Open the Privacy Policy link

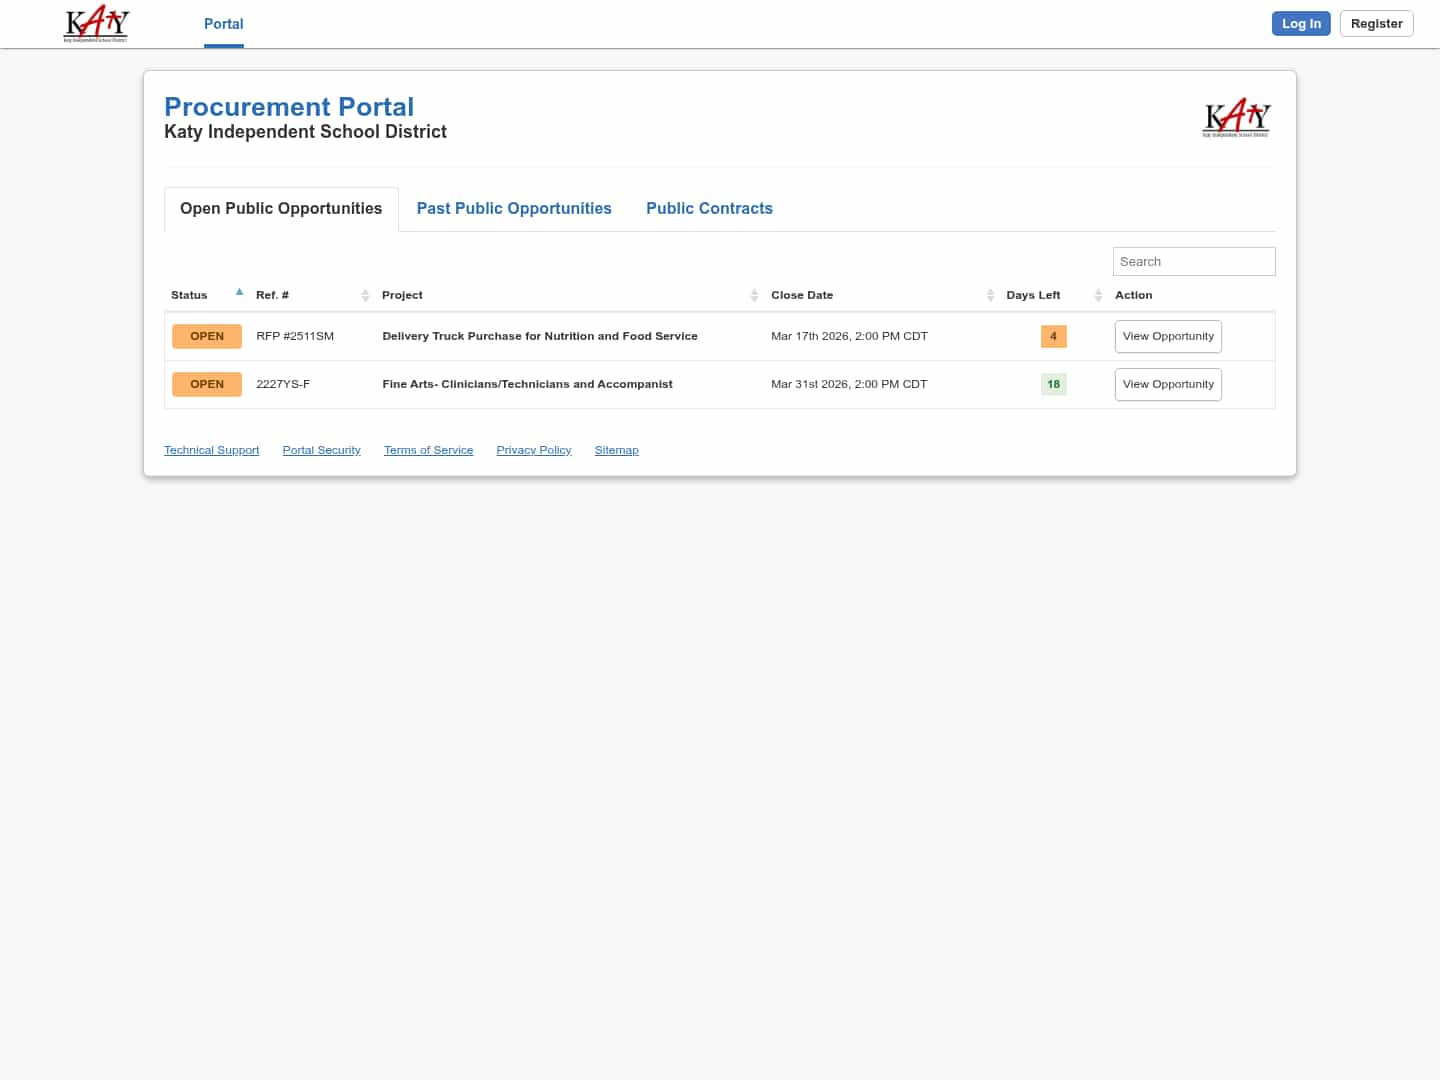tap(533, 450)
